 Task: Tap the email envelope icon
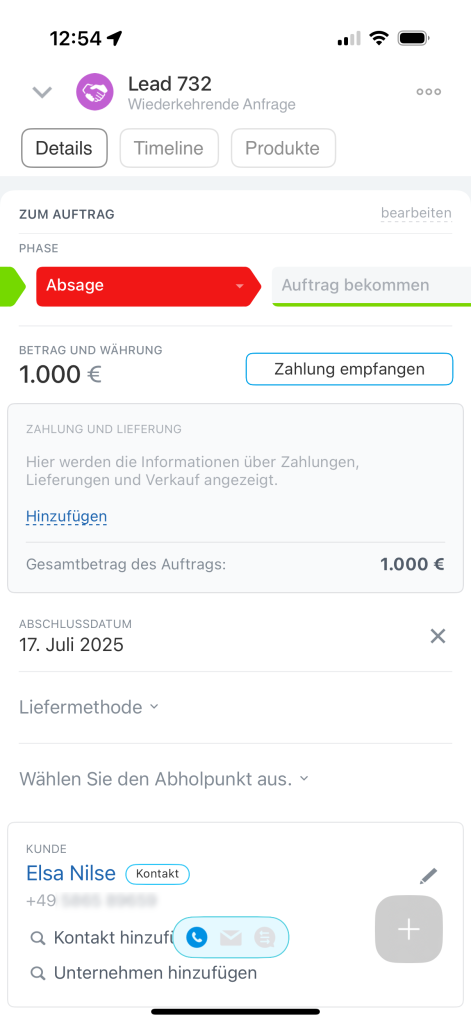click(x=231, y=938)
